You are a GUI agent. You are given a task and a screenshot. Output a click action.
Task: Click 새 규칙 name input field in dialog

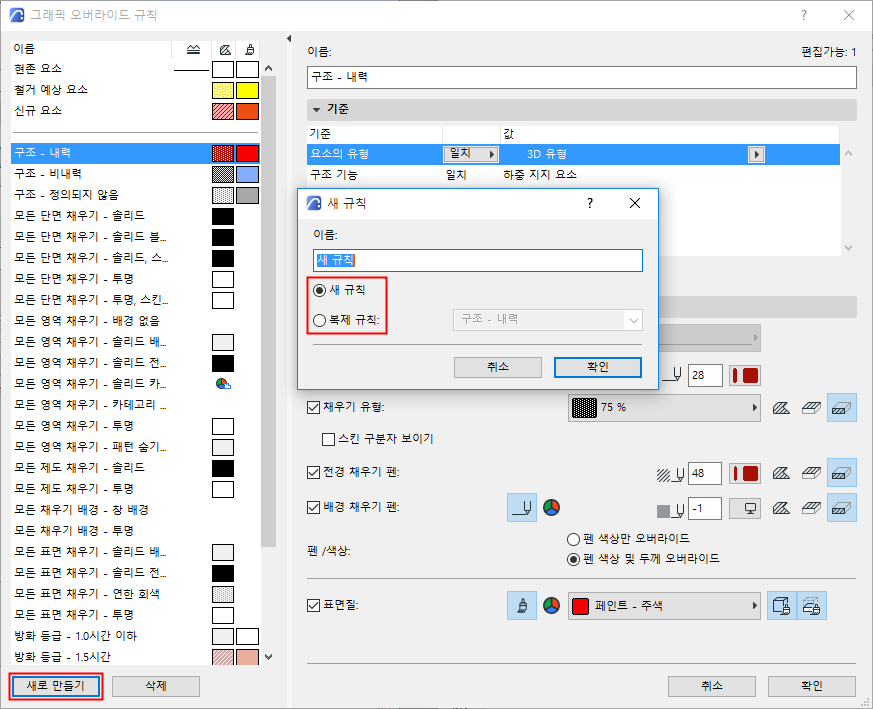tap(478, 260)
